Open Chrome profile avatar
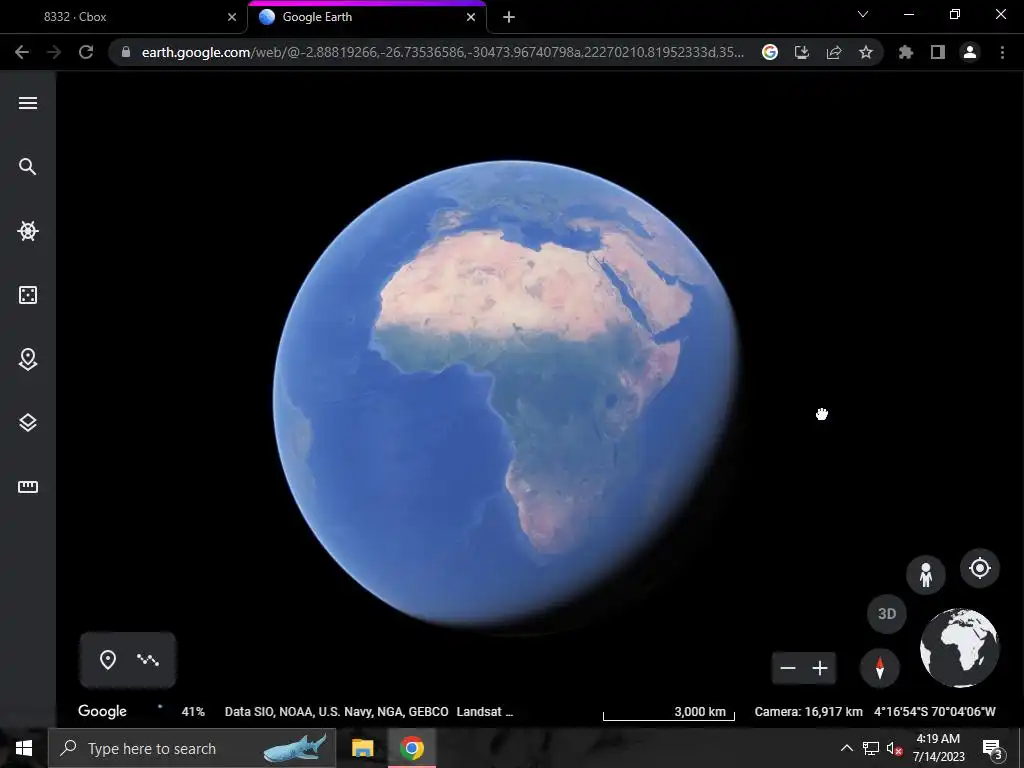The height and width of the screenshot is (768, 1024). (970, 52)
